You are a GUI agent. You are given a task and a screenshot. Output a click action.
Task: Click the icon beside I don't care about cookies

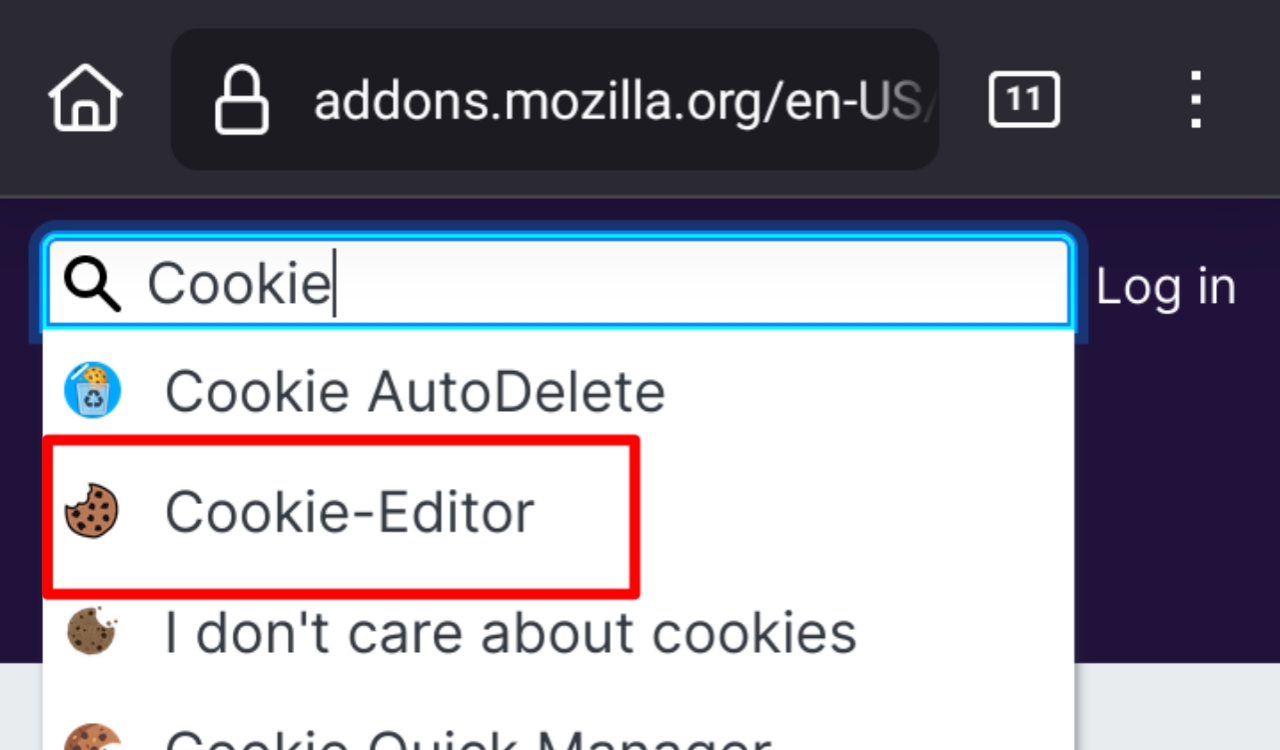tap(92, 632)
